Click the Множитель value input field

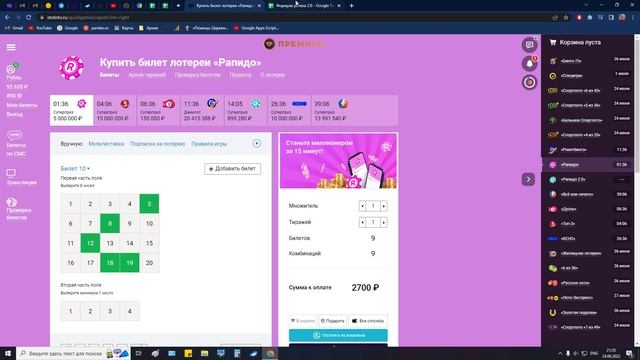pos(373,206)
